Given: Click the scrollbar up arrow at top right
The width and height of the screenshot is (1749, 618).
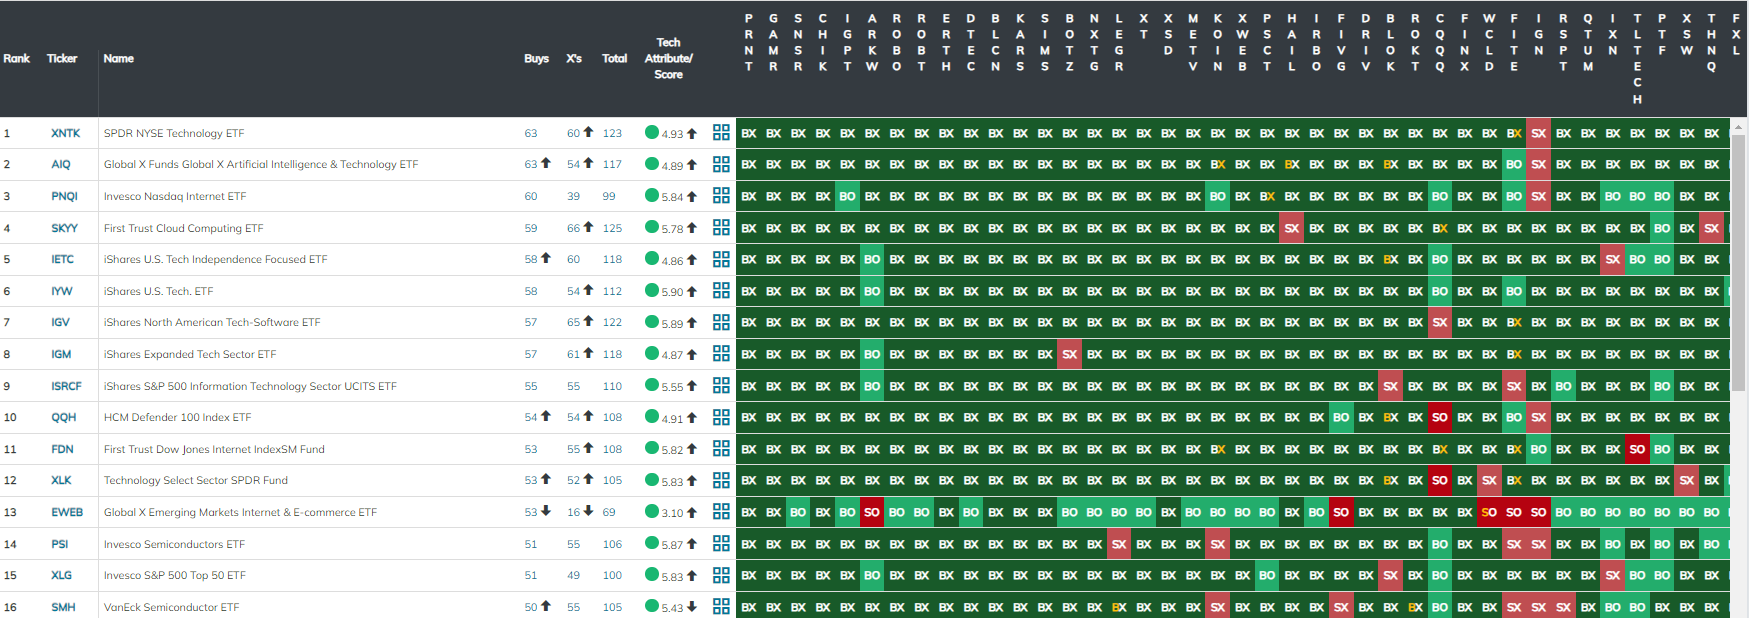Looking at the screenshot, I should pyautogui.click(x=1739, y=126).
